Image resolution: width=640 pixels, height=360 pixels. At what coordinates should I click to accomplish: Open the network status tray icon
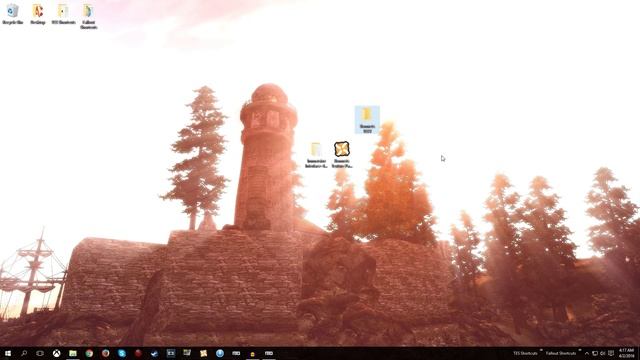pos(595,353)
